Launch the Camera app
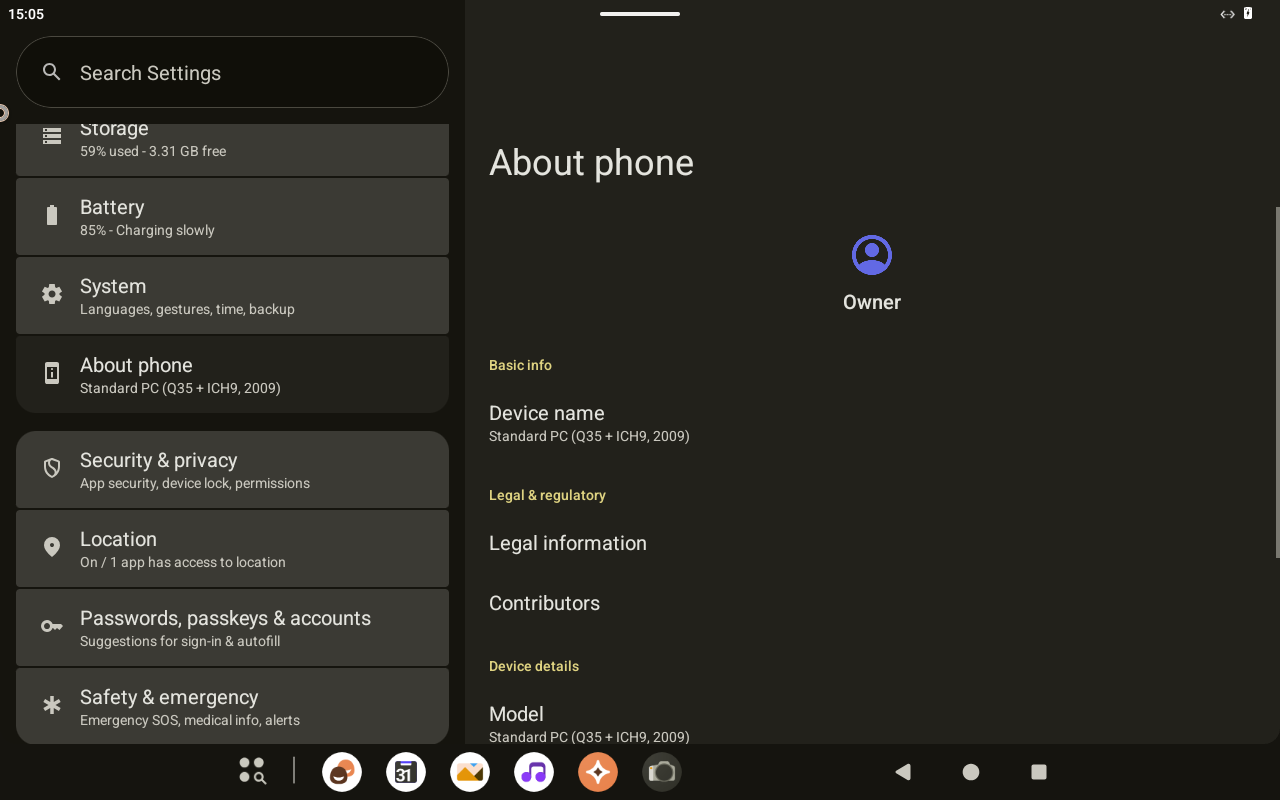 [x=661, y=772]
